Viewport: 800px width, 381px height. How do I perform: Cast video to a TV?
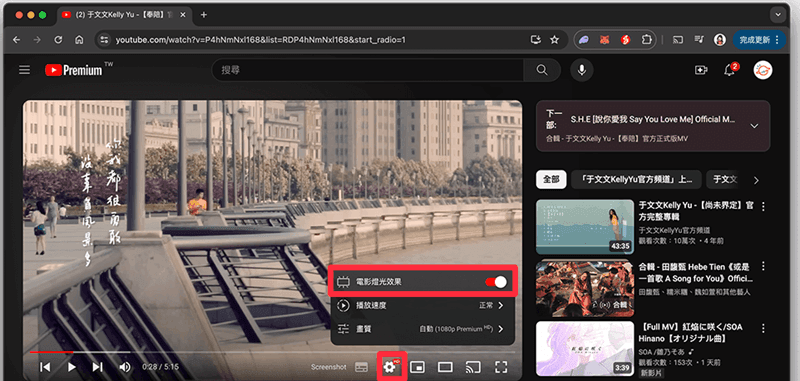point(473,367)
